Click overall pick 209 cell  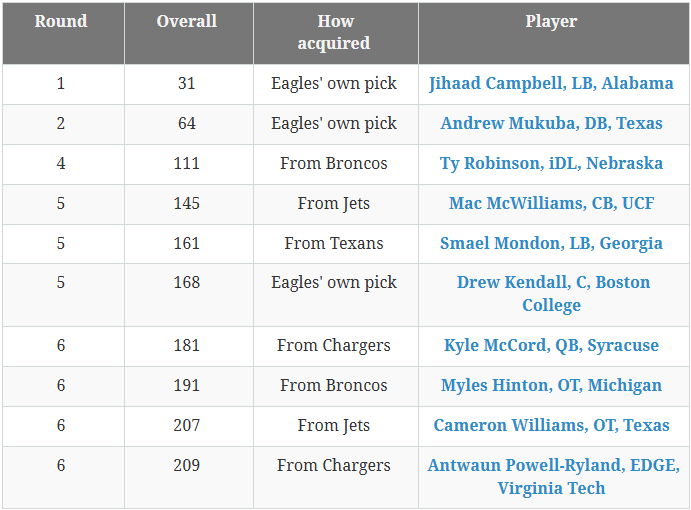[x=187, y=466]
